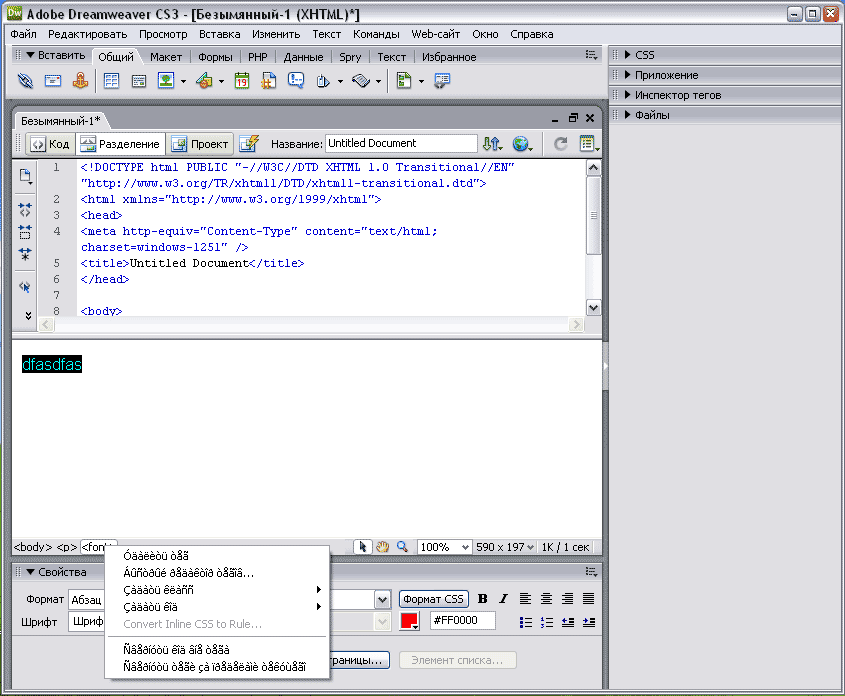Viewport: 845px width, 696px height.
Task: Click Preview in Browser globe icon
Action: click(x=522, y=143)
